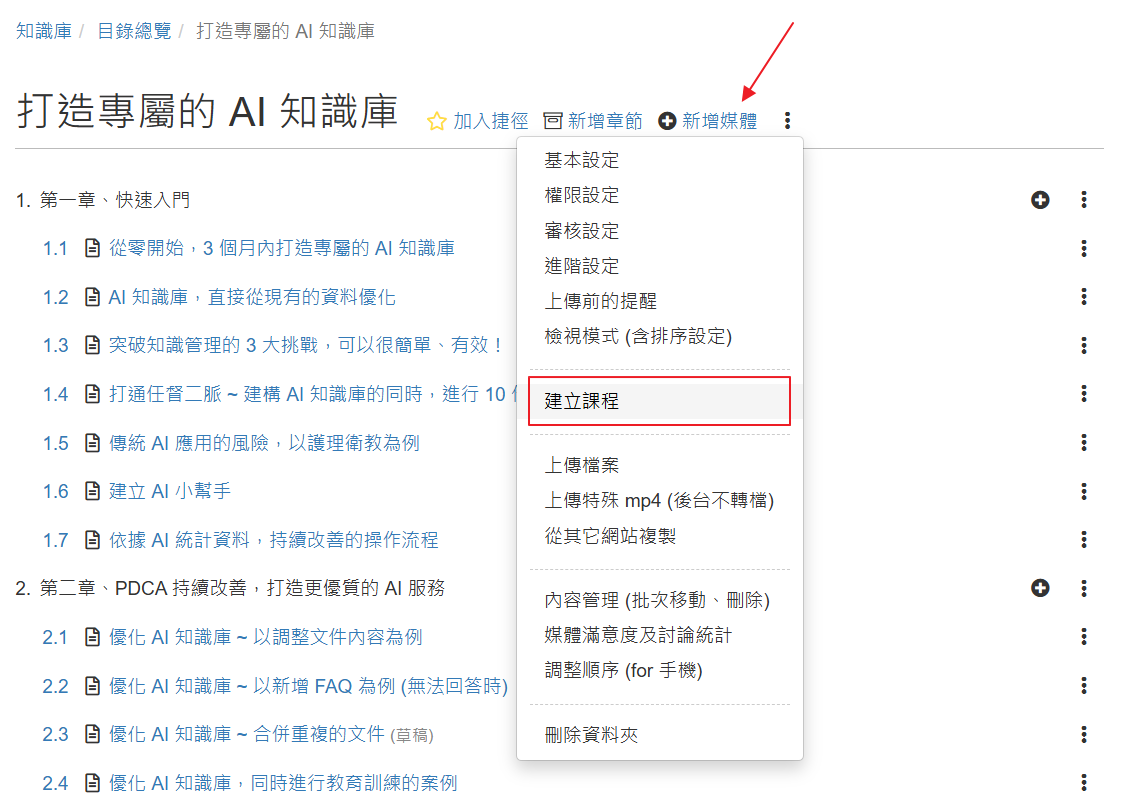
Task: Select 建立課程 from the menu
Action: (582, 401)
